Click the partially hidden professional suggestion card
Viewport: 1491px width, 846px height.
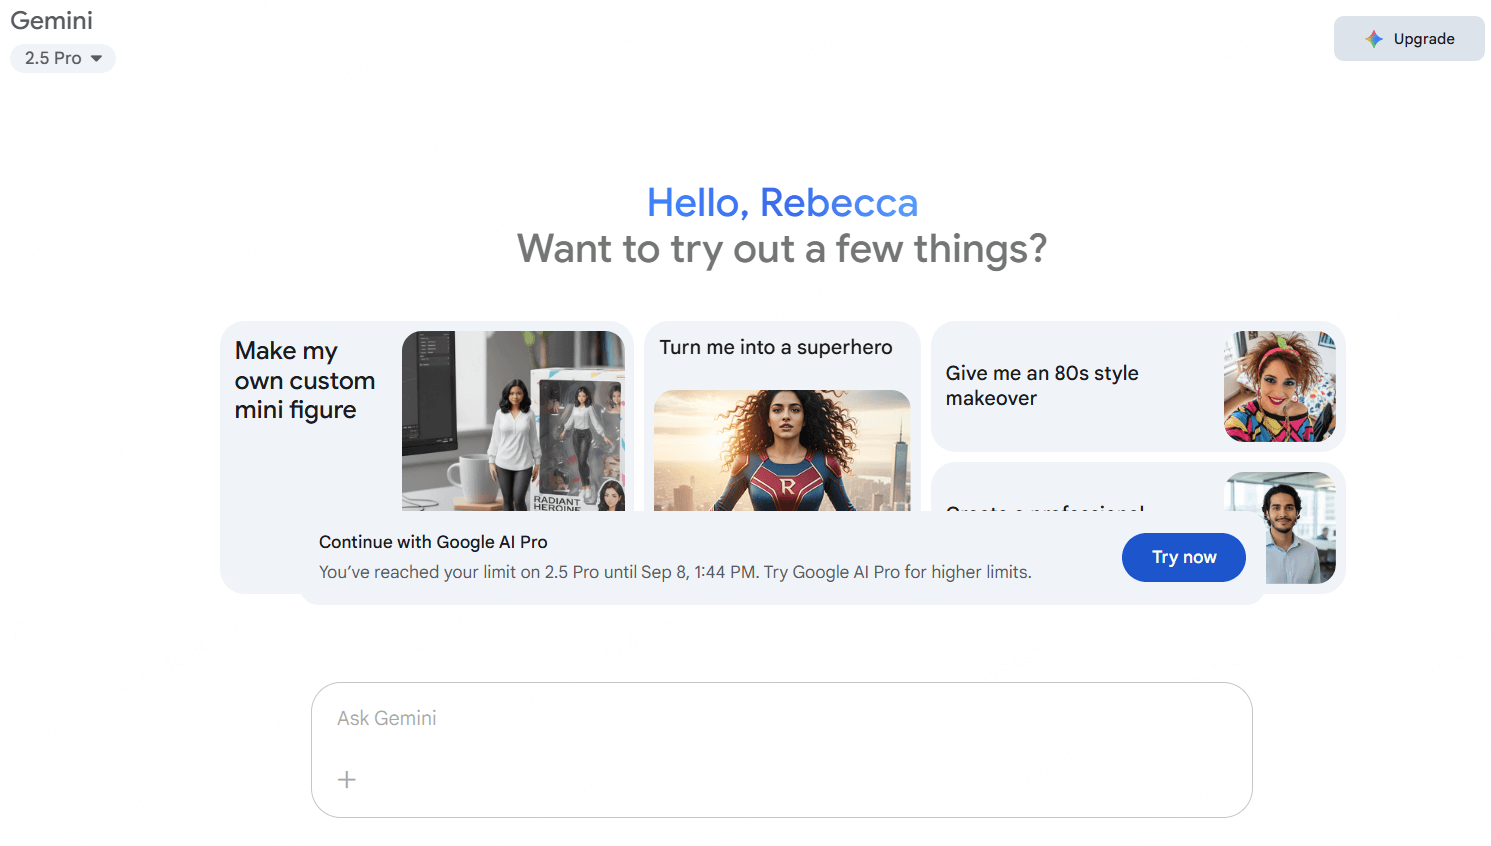click(x=1138, y=490)
